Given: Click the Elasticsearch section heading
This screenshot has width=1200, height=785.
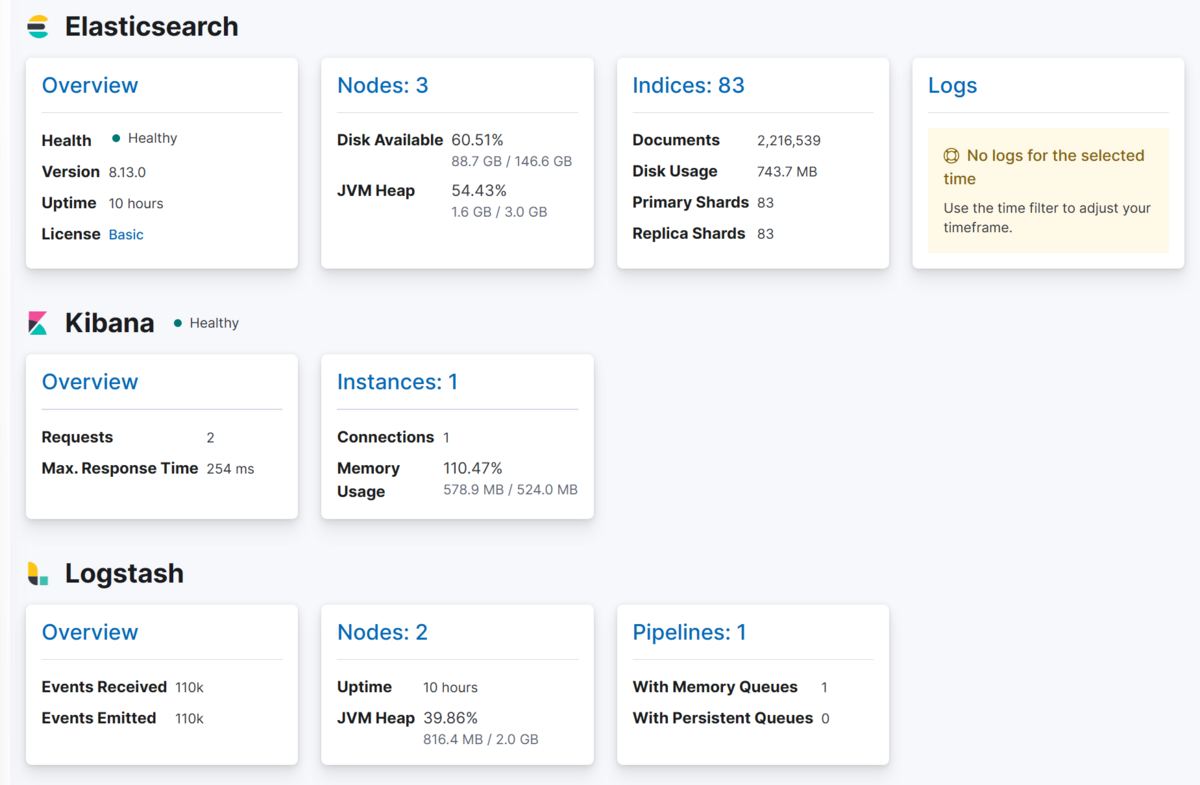Looking at the screenshot, I should 152,27.
